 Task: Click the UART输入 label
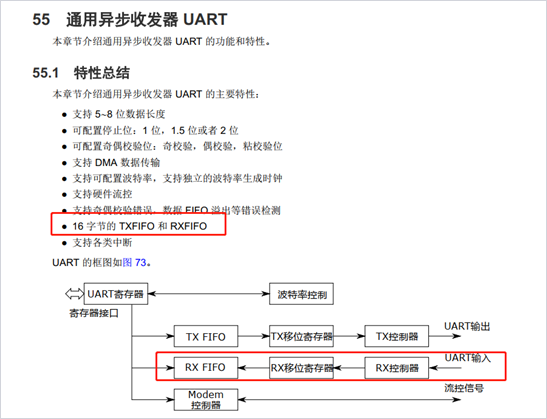point(468,358)
